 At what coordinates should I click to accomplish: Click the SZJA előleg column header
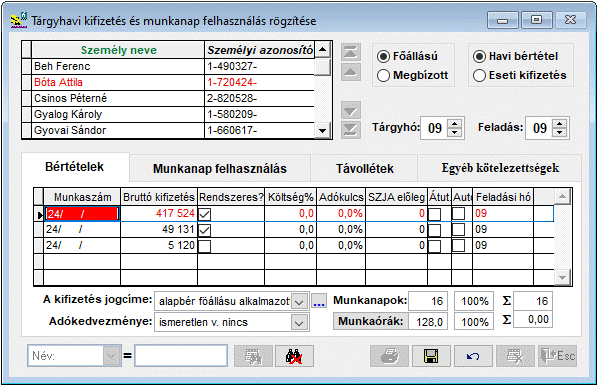click(396, 197)
